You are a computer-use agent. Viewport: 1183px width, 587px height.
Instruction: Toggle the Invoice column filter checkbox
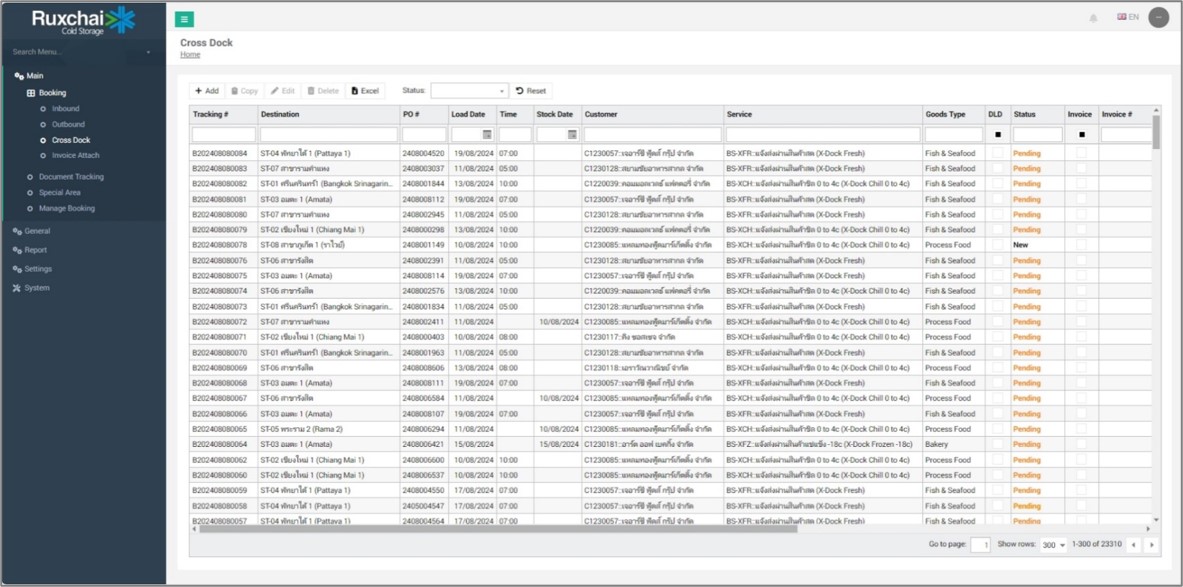(1082, 134)
